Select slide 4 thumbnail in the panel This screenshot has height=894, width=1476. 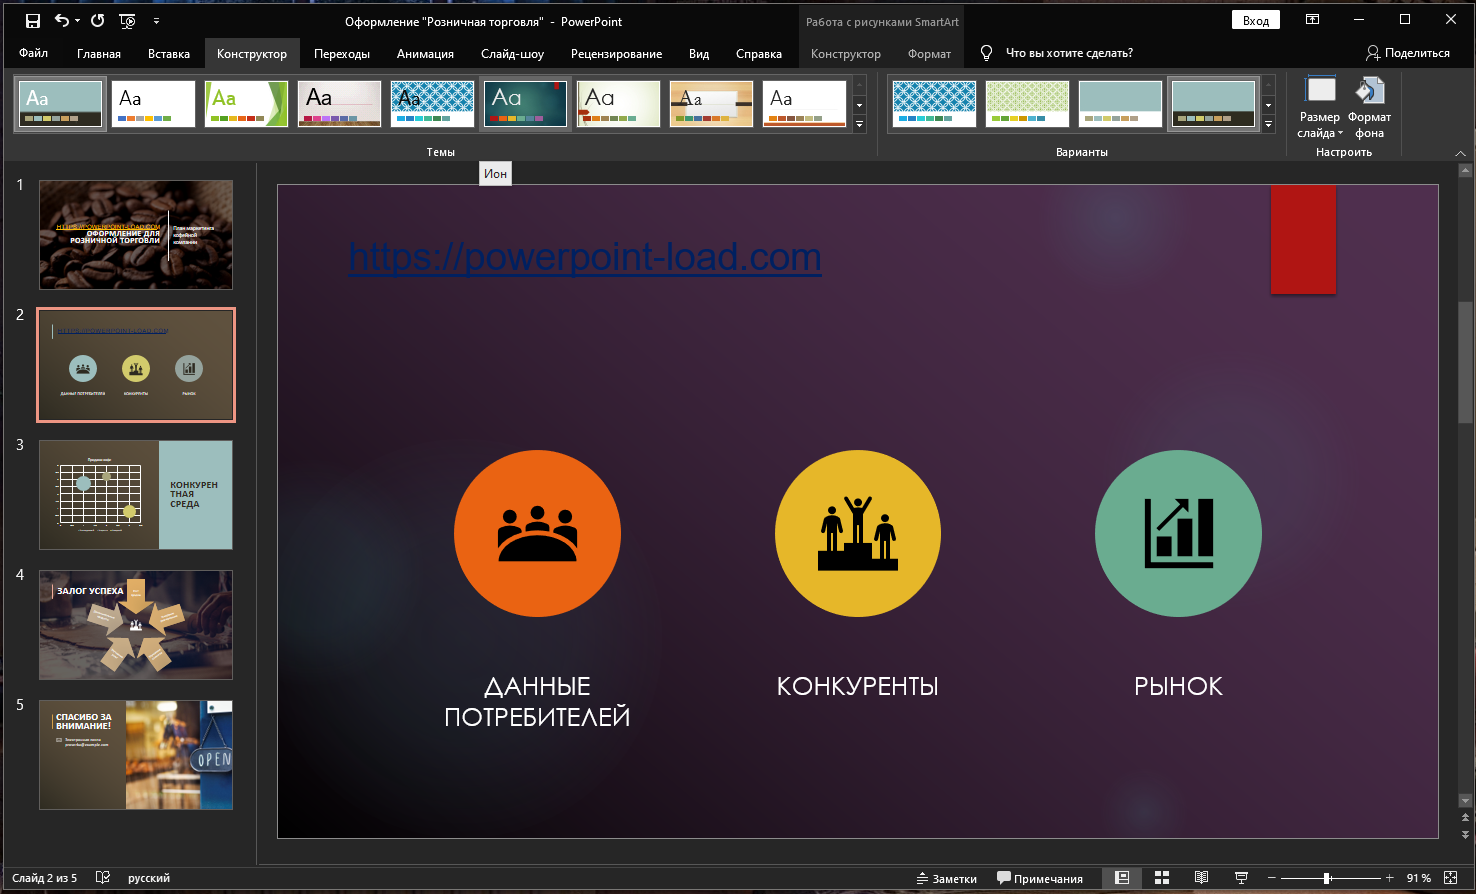135,625
